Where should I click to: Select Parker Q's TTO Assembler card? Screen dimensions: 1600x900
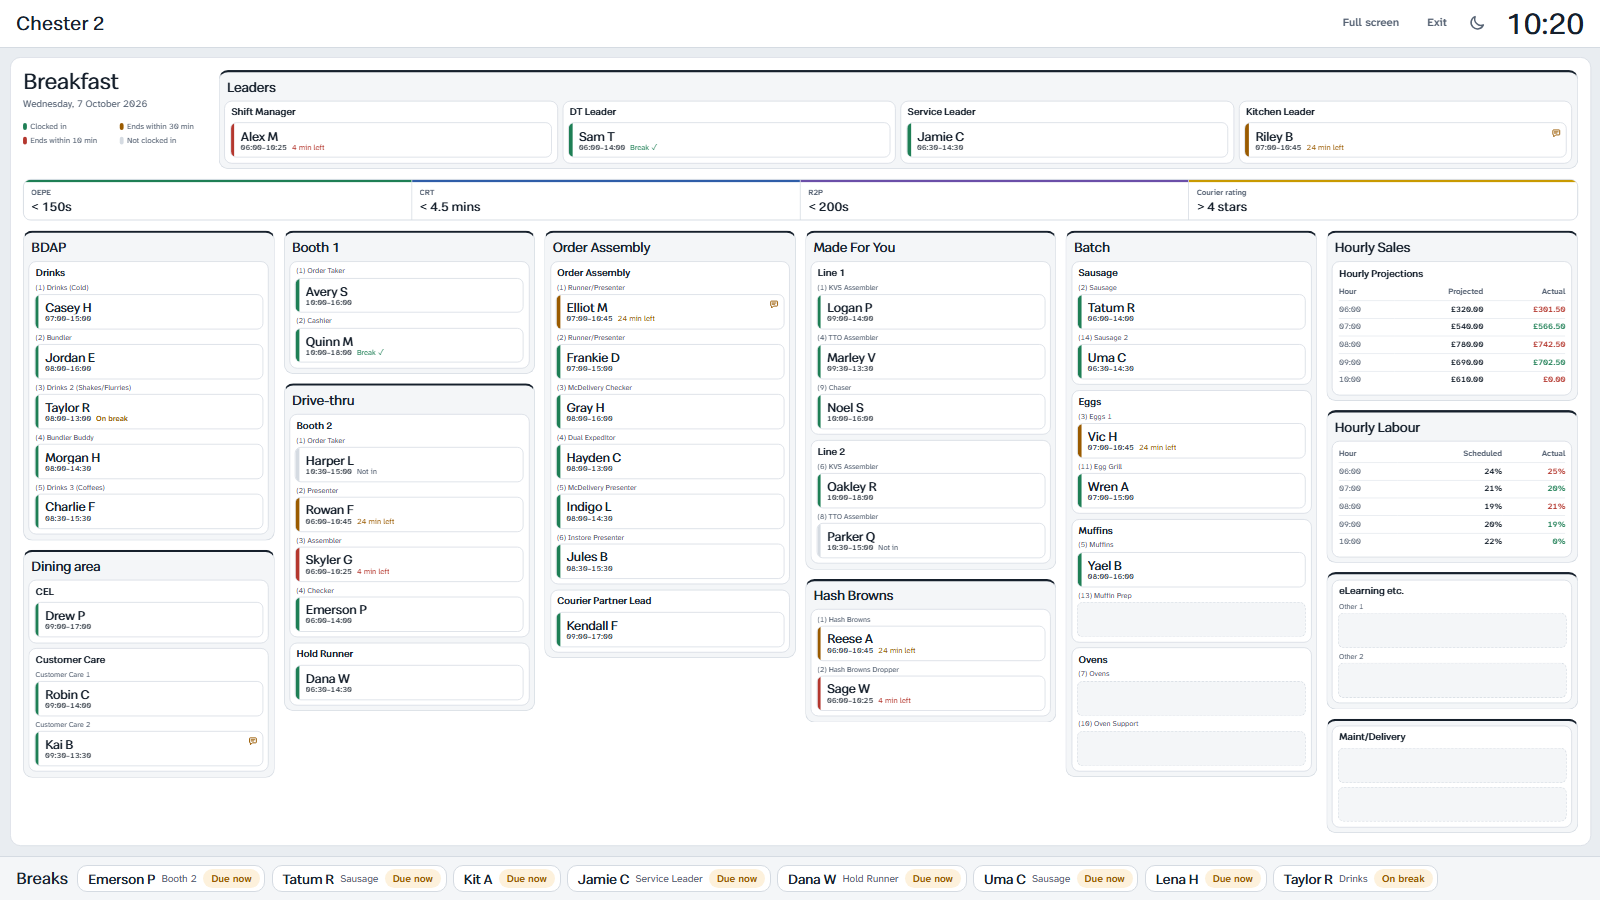pos(931,541)
